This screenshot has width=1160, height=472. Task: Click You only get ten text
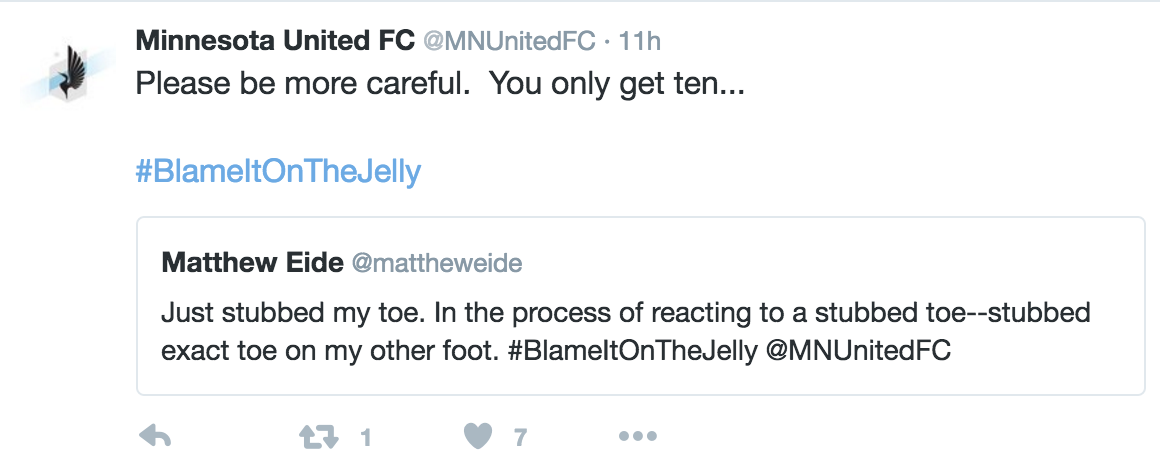click(x=617, y=85)
